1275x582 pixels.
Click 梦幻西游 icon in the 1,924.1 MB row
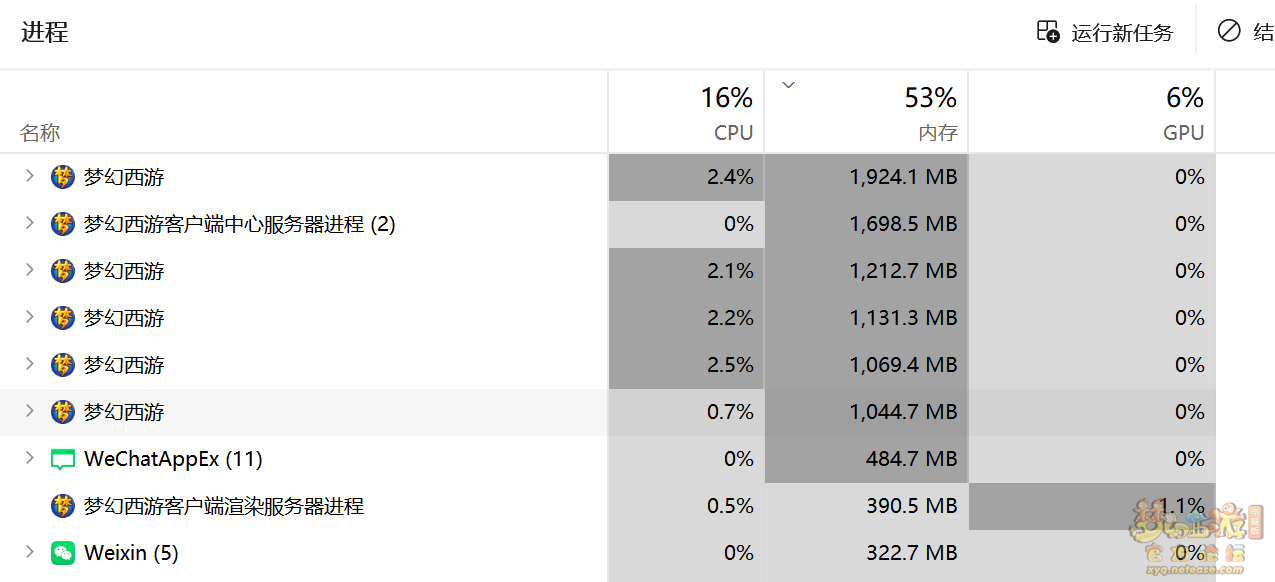tap(63, 177)
